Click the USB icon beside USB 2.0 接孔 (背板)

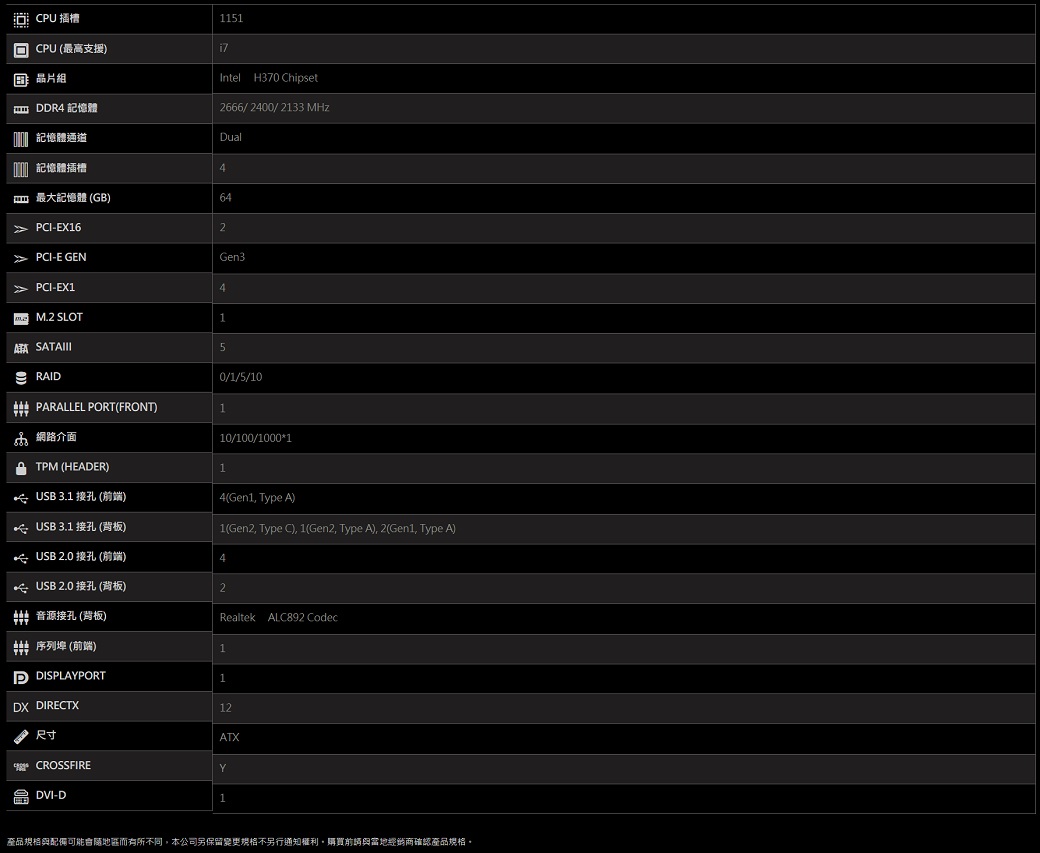click(x=21, y=587)
